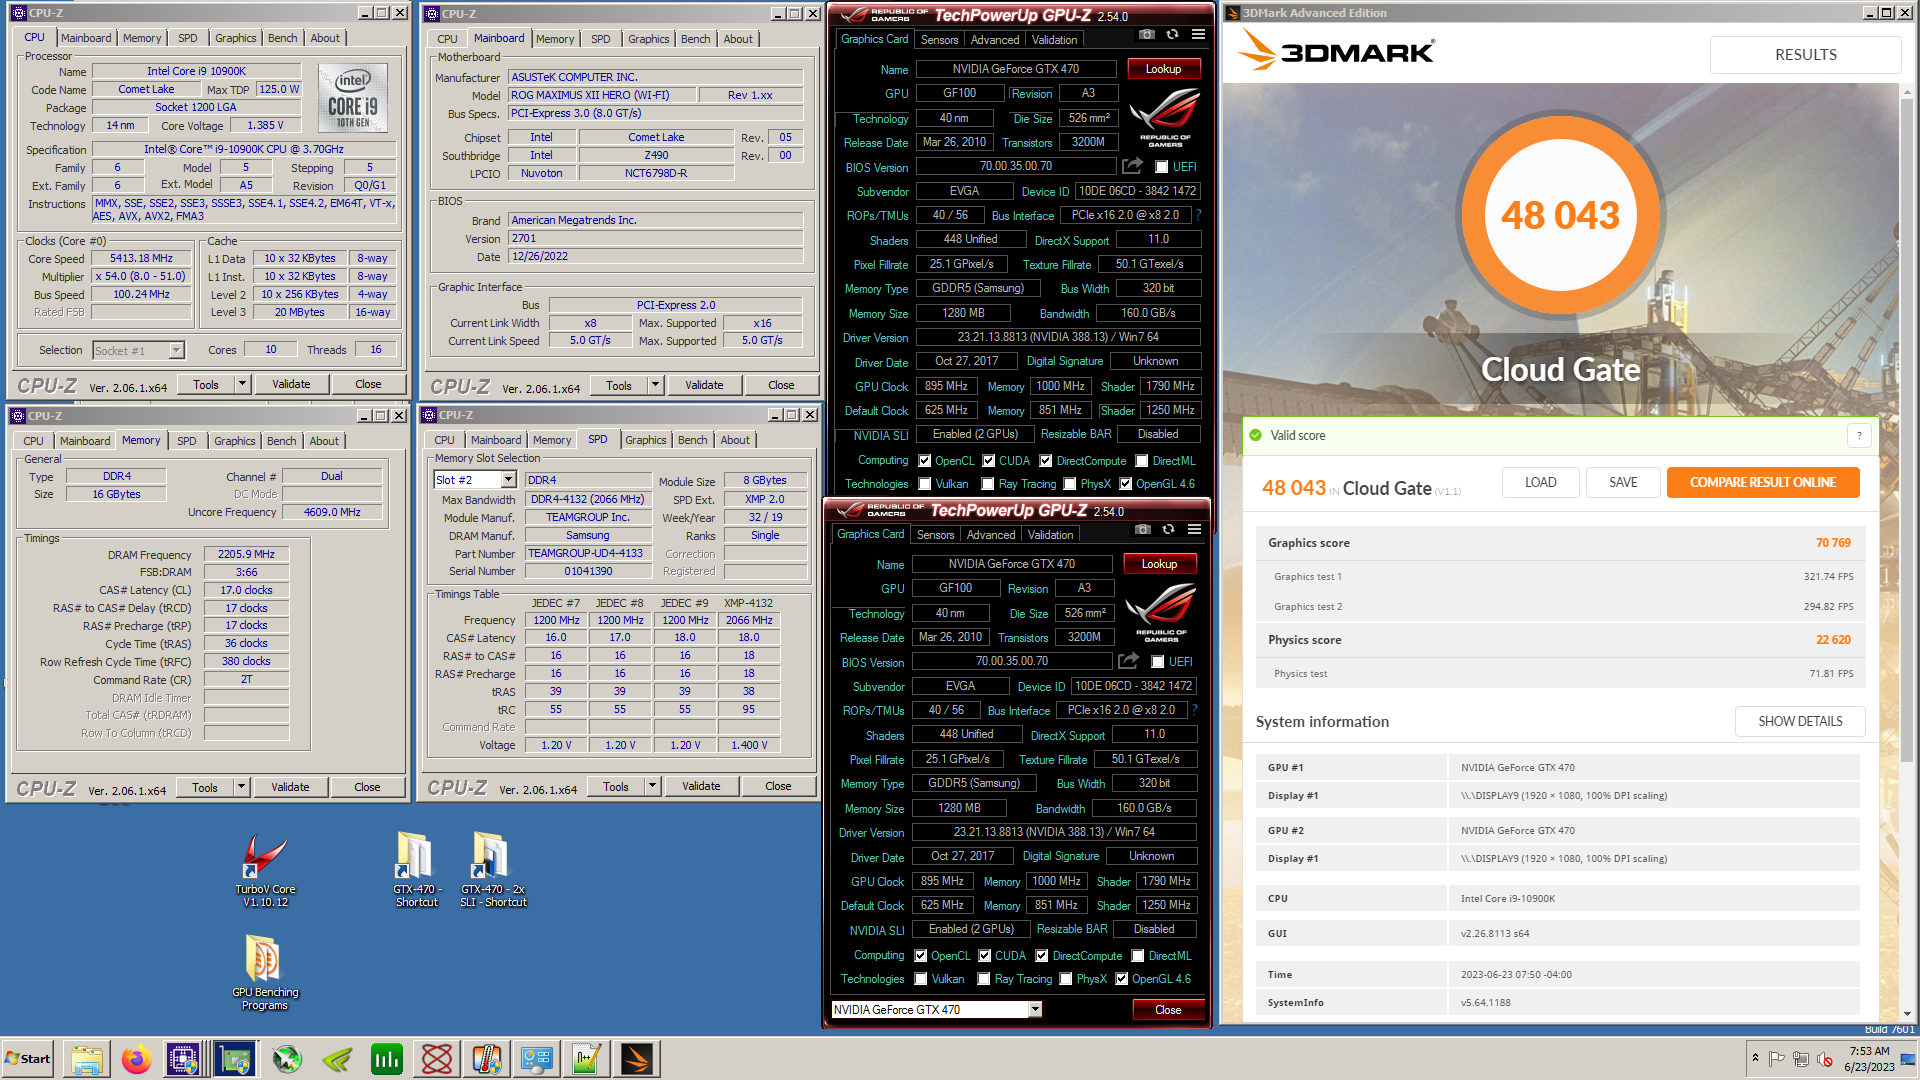
Task: Switch to Bench tab in CPU-Z CPU window
Action: pyautogui.click(x=282, y=38)
